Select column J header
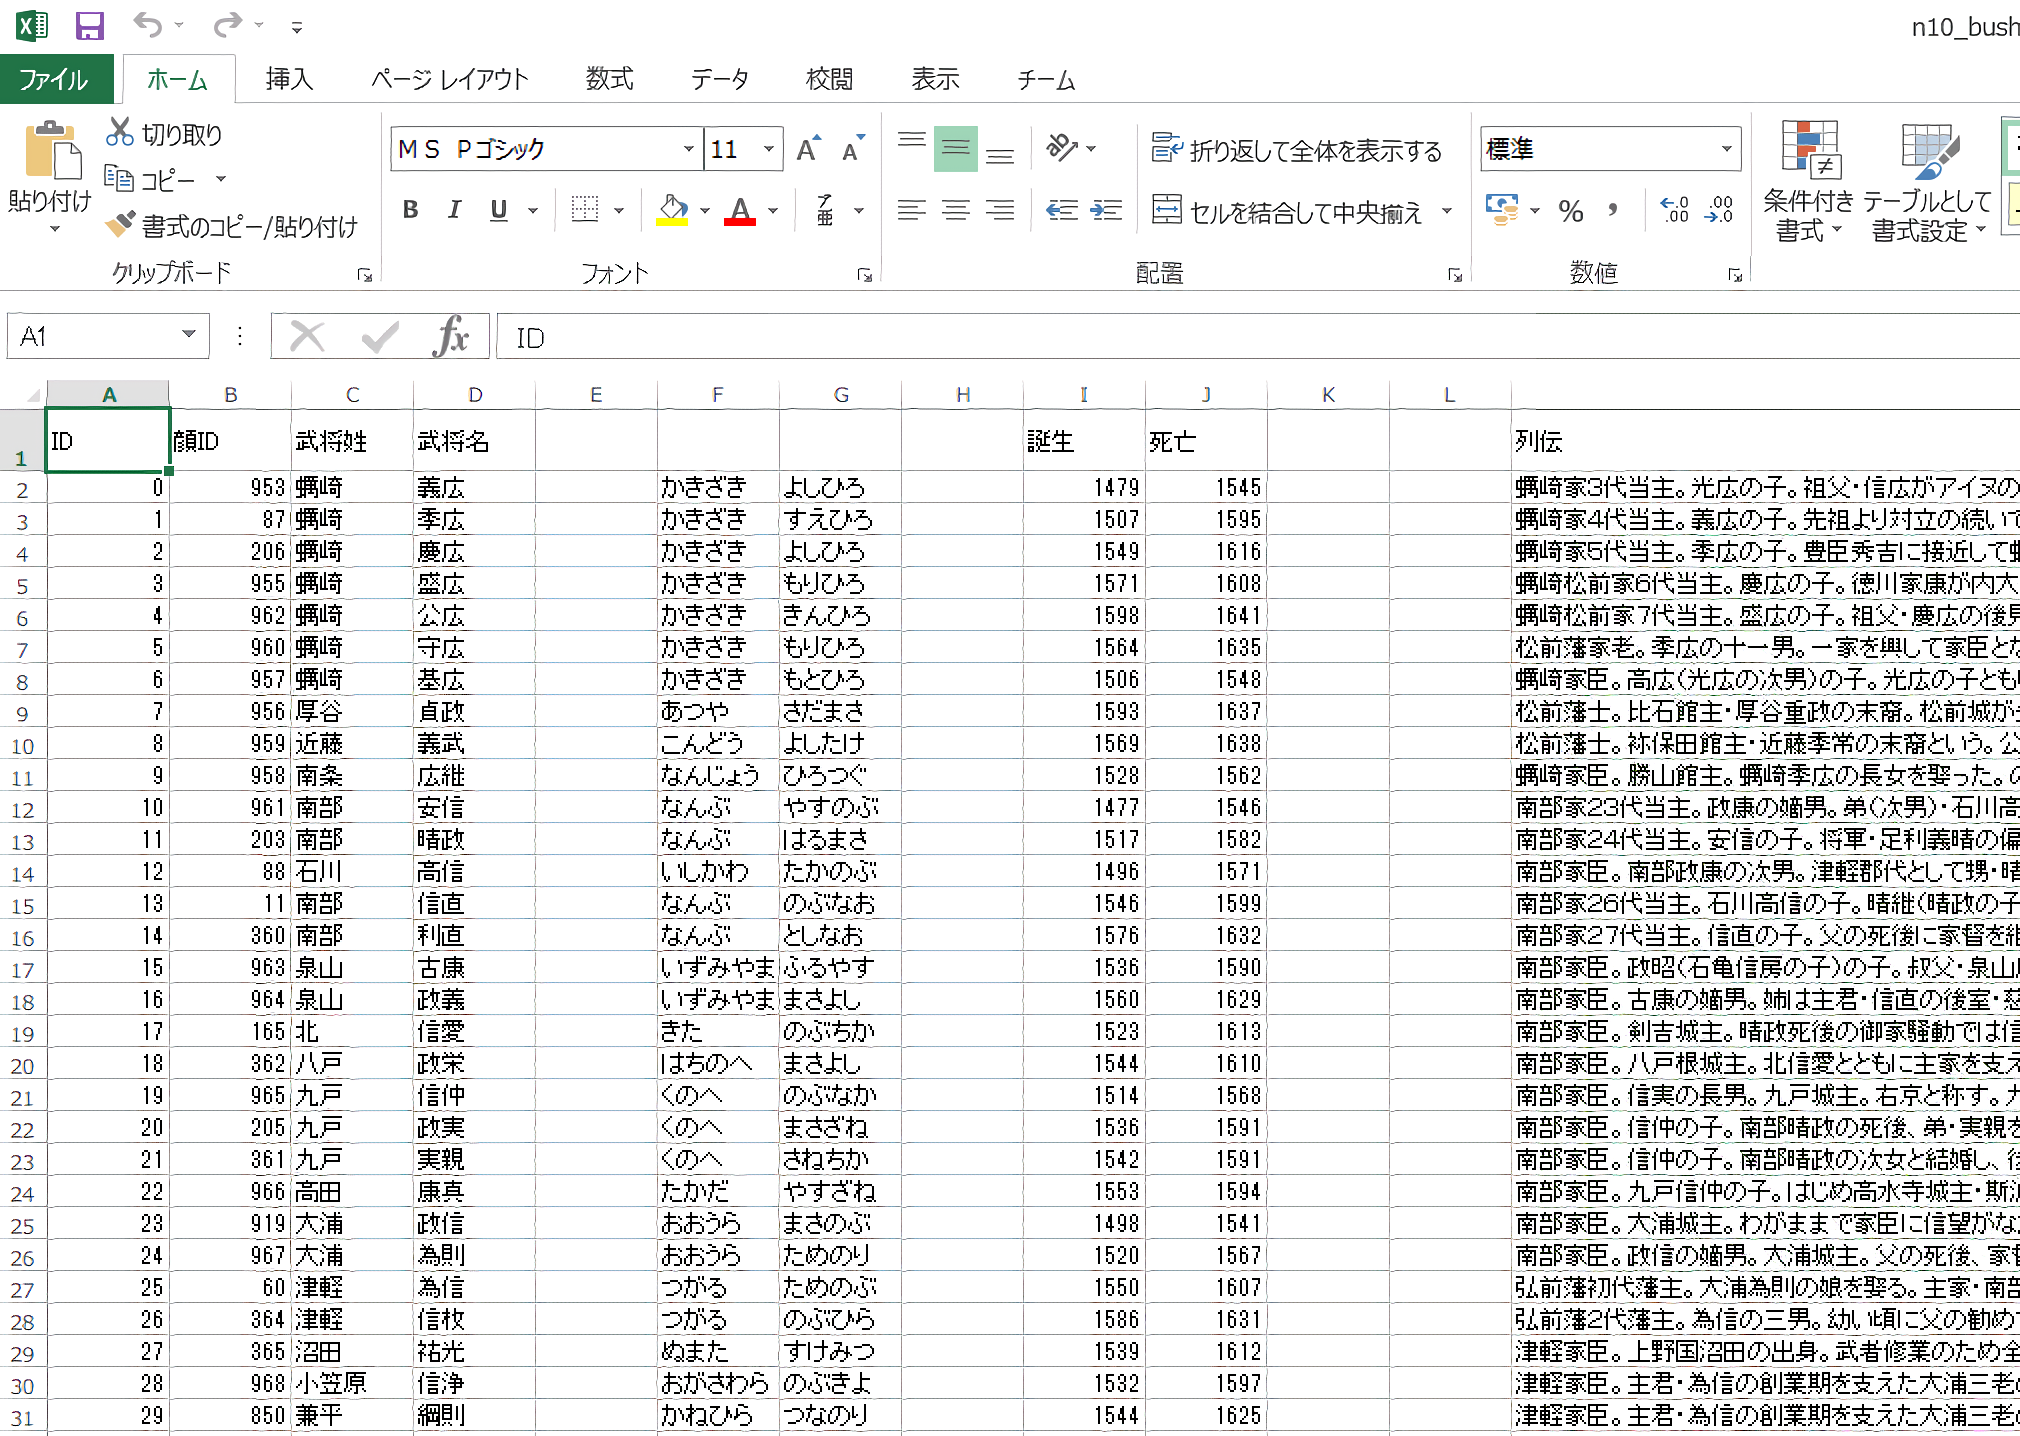Image resolution: width=2020 pixels, height=1436 pixels. pos(1206,395)
